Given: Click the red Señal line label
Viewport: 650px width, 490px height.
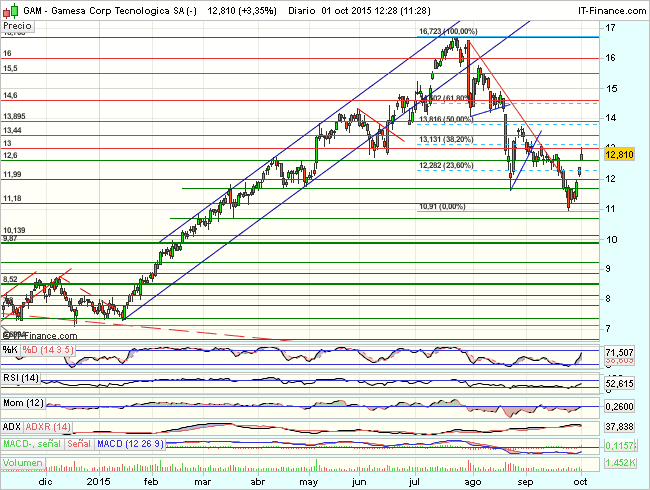Looking at the screenshot, I should pyautogui.click(x=79, y=444).
